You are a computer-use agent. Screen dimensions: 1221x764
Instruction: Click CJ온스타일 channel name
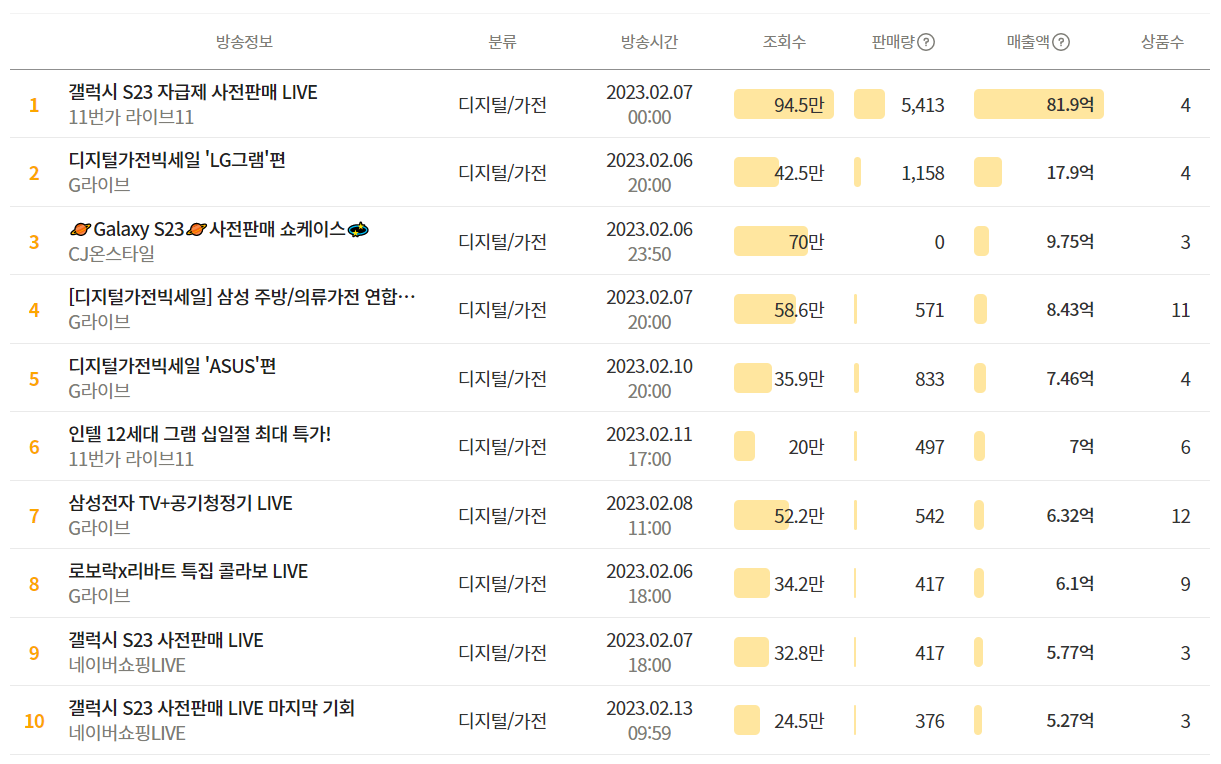click(x=112, y=254)
